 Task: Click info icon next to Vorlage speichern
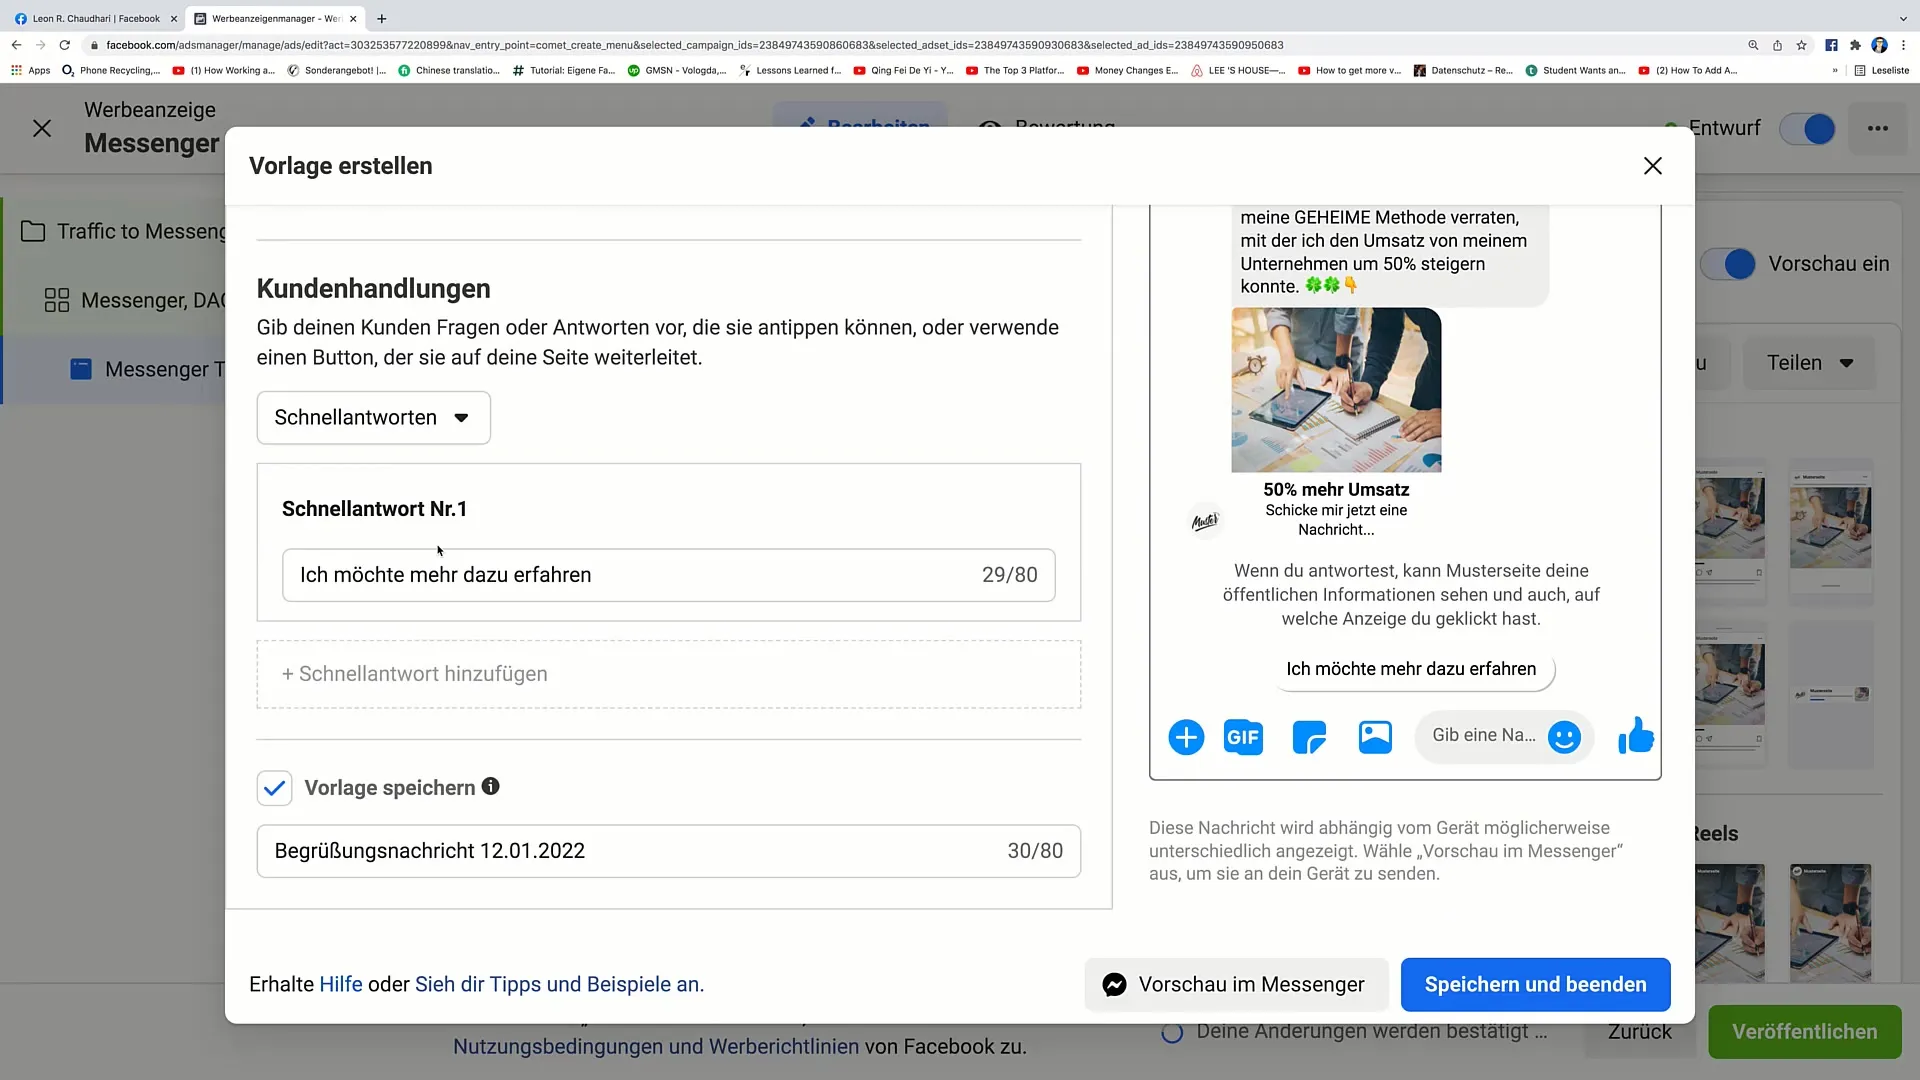tap(491, 786)
